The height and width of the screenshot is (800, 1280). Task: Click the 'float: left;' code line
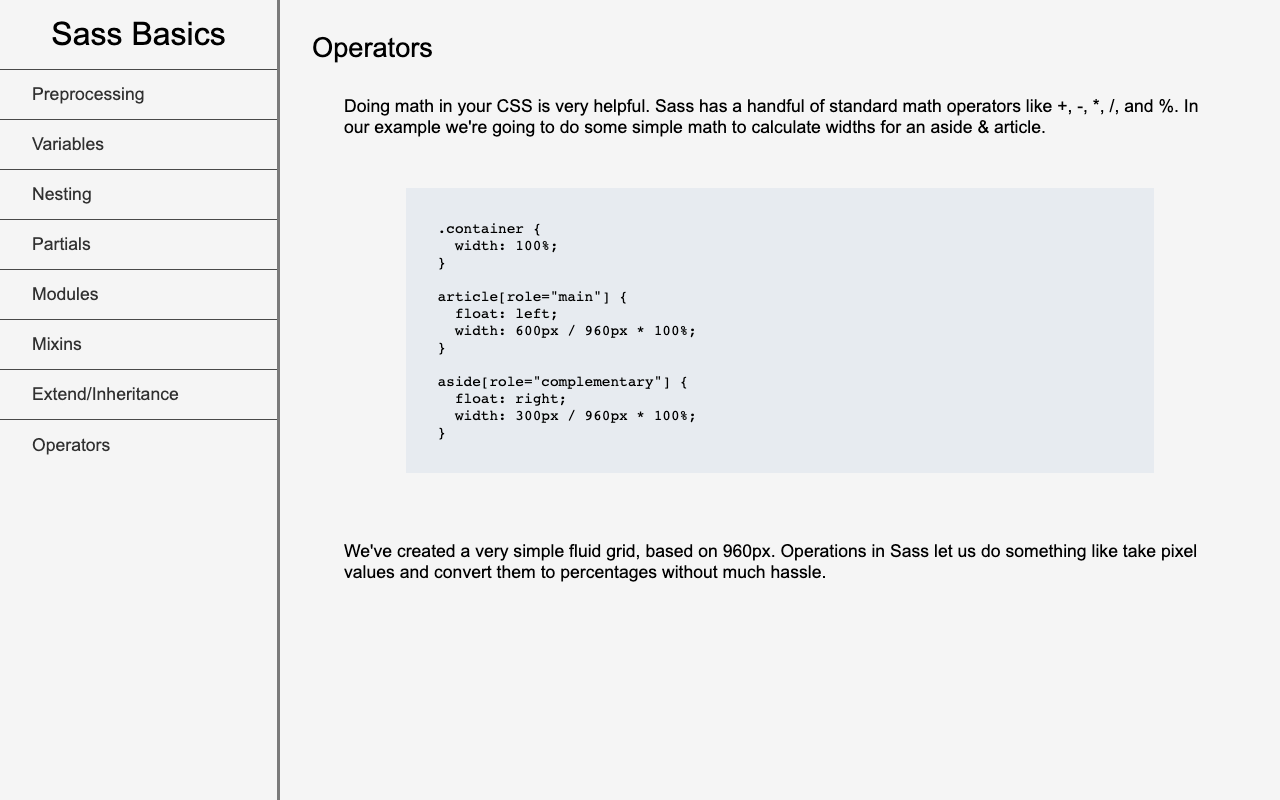[x=506, y=314]
